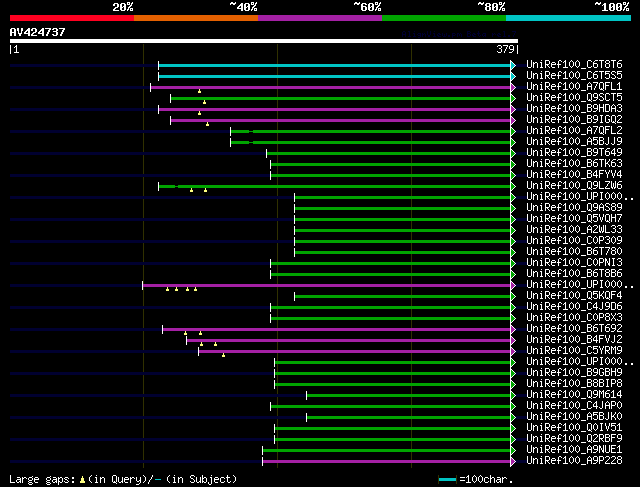Select hit label UniRef100_A5BJJ9
Screen dimensions: 640x487
click(574, 142)
